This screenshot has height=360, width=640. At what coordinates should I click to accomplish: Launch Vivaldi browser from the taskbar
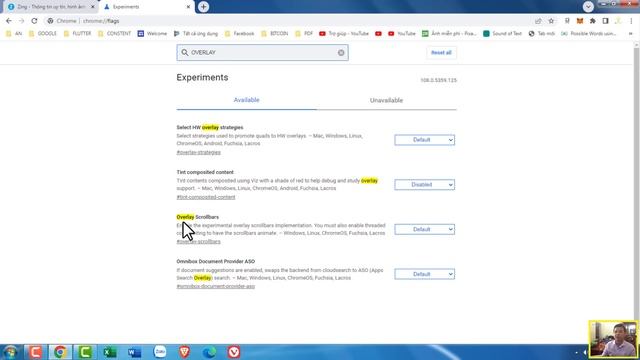click(234, 352)
